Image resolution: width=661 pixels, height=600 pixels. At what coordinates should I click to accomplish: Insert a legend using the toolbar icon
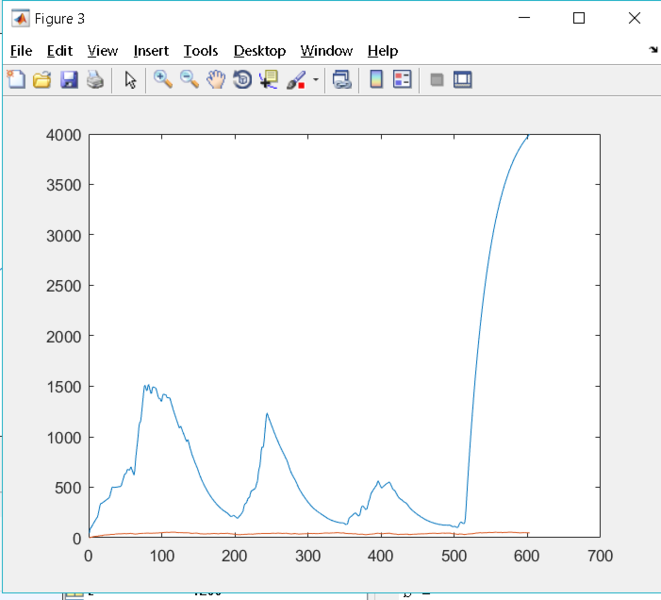403,80
